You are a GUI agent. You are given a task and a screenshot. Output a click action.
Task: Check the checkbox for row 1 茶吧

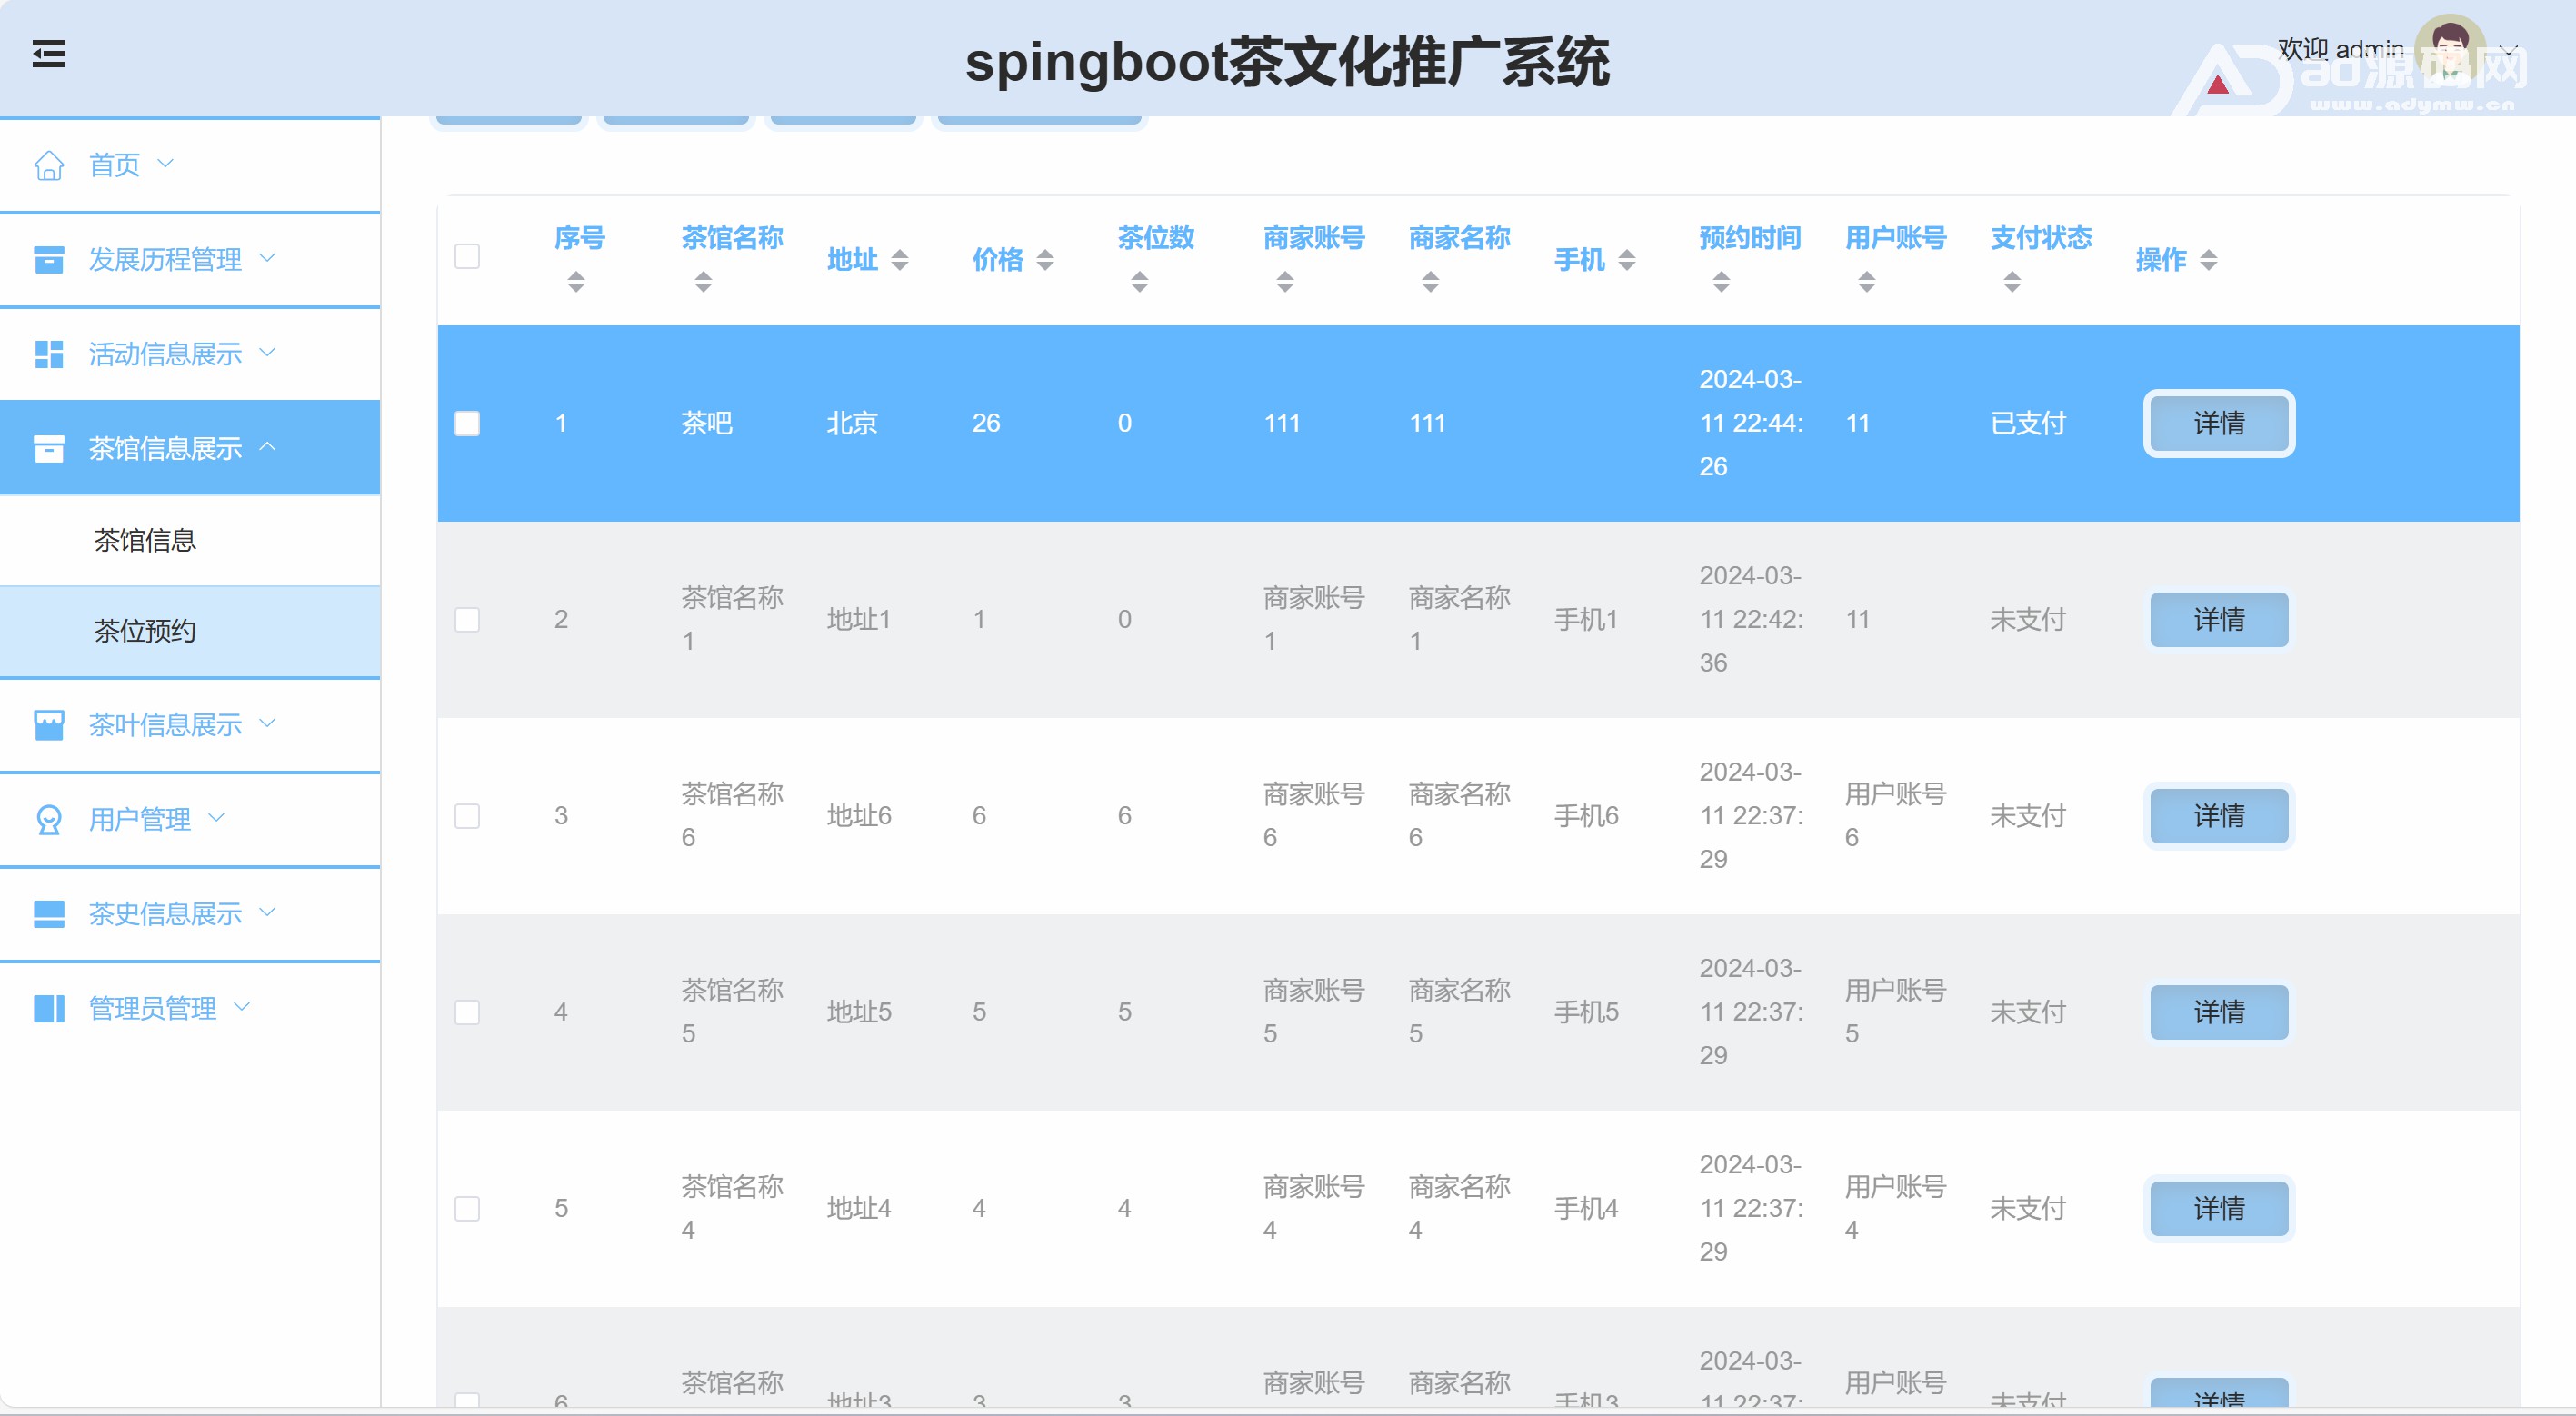coord(467,424)
